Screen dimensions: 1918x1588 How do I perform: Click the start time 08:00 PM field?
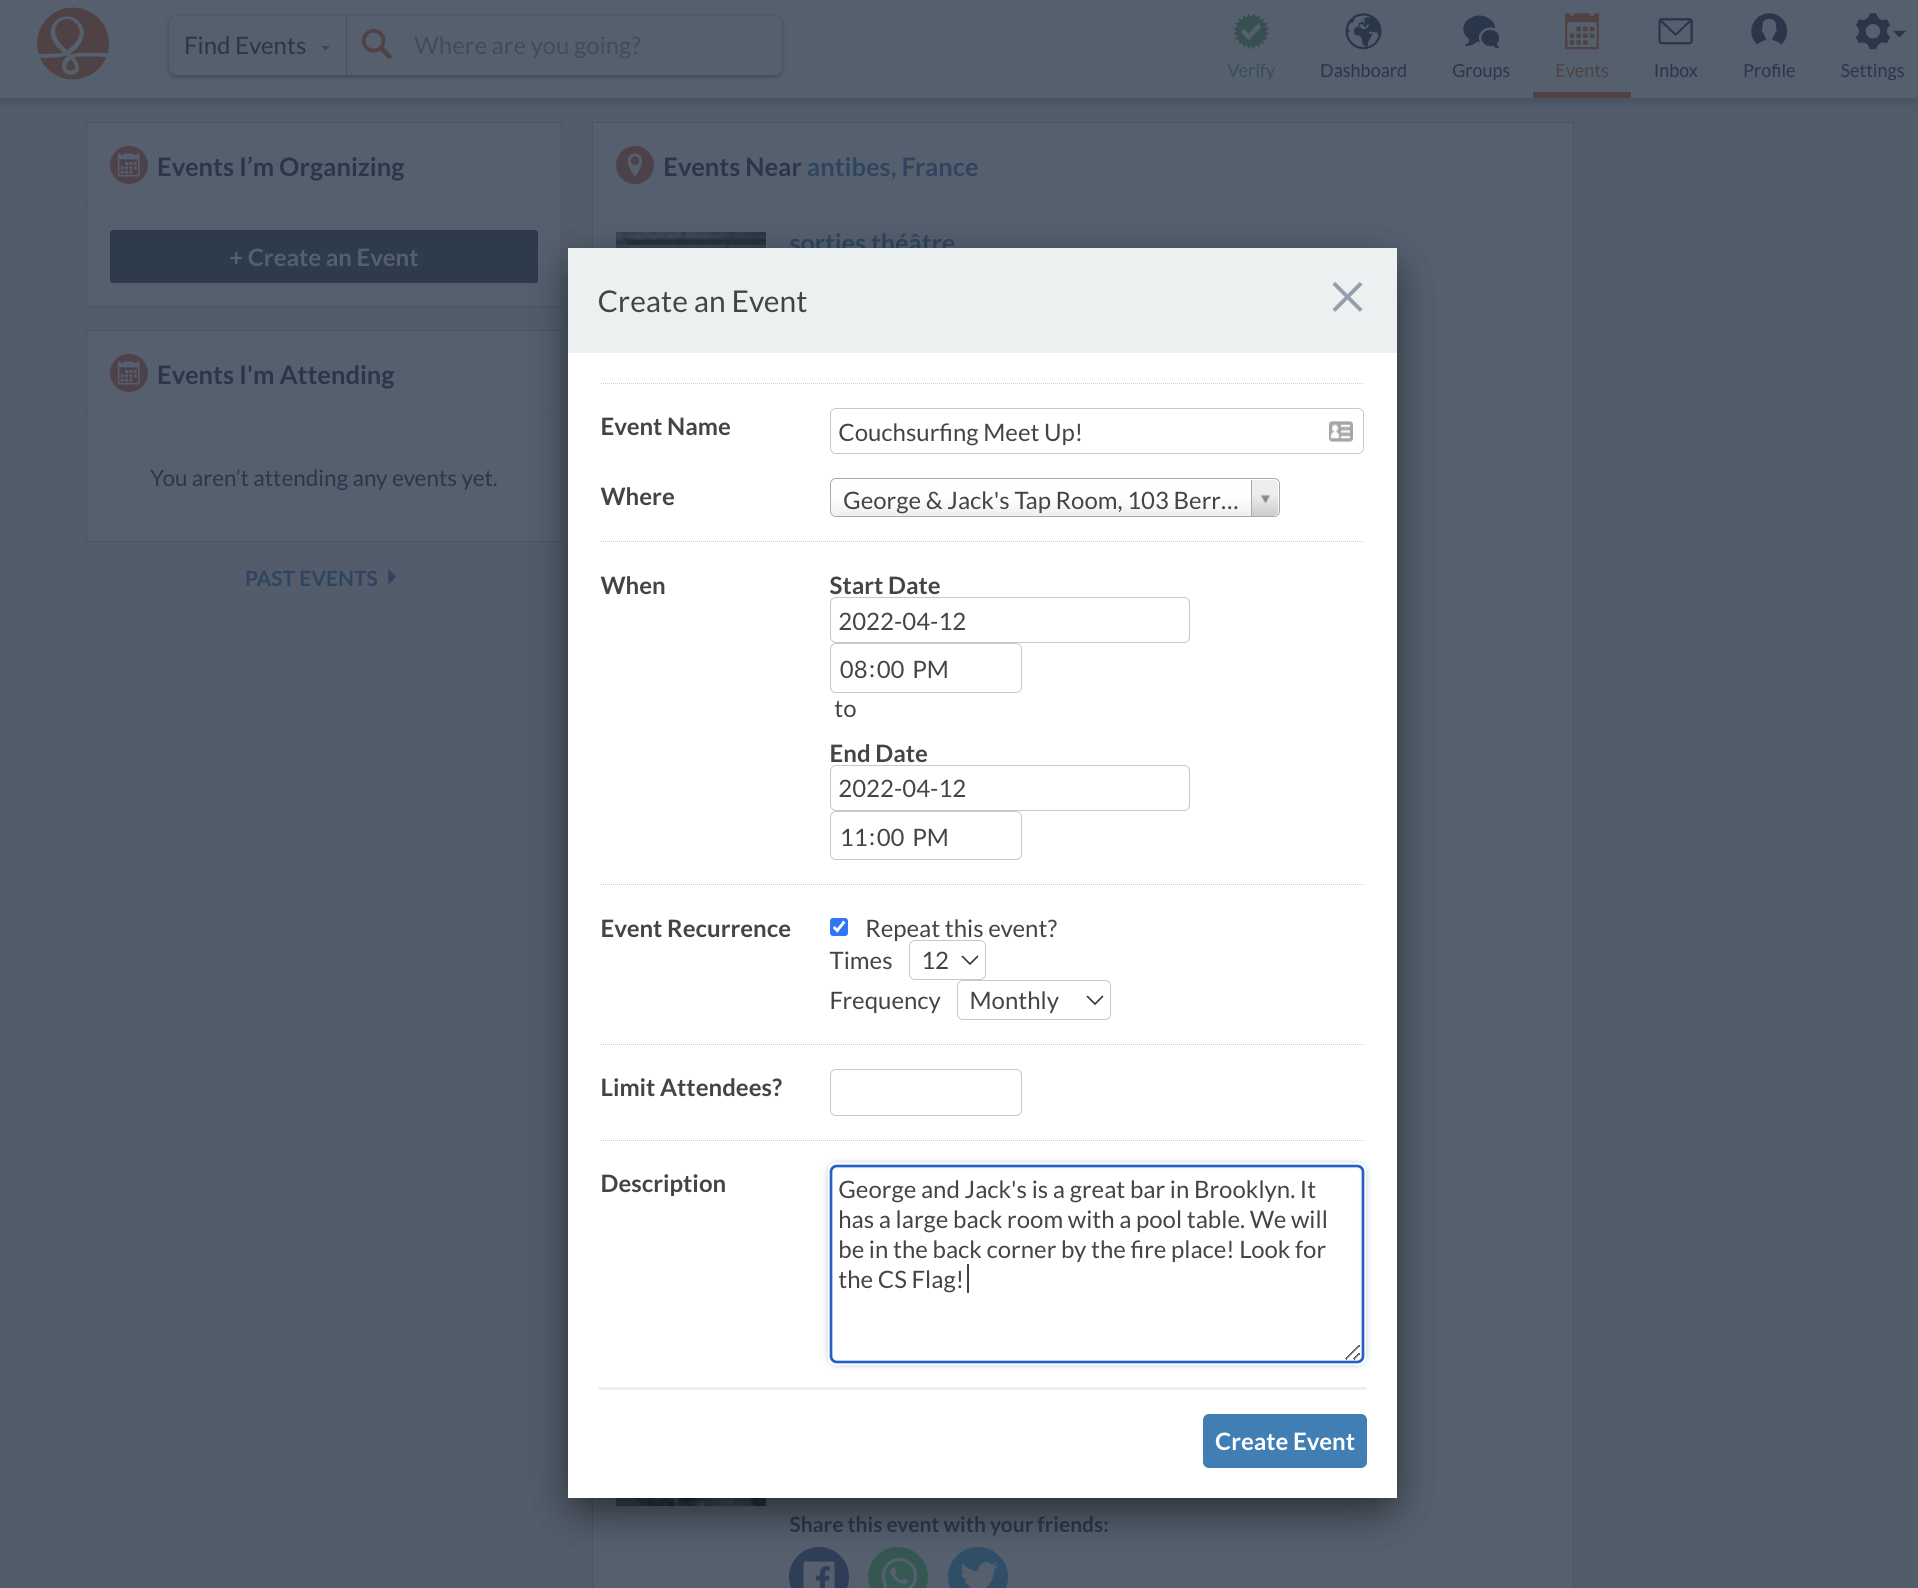pos(925,668)
